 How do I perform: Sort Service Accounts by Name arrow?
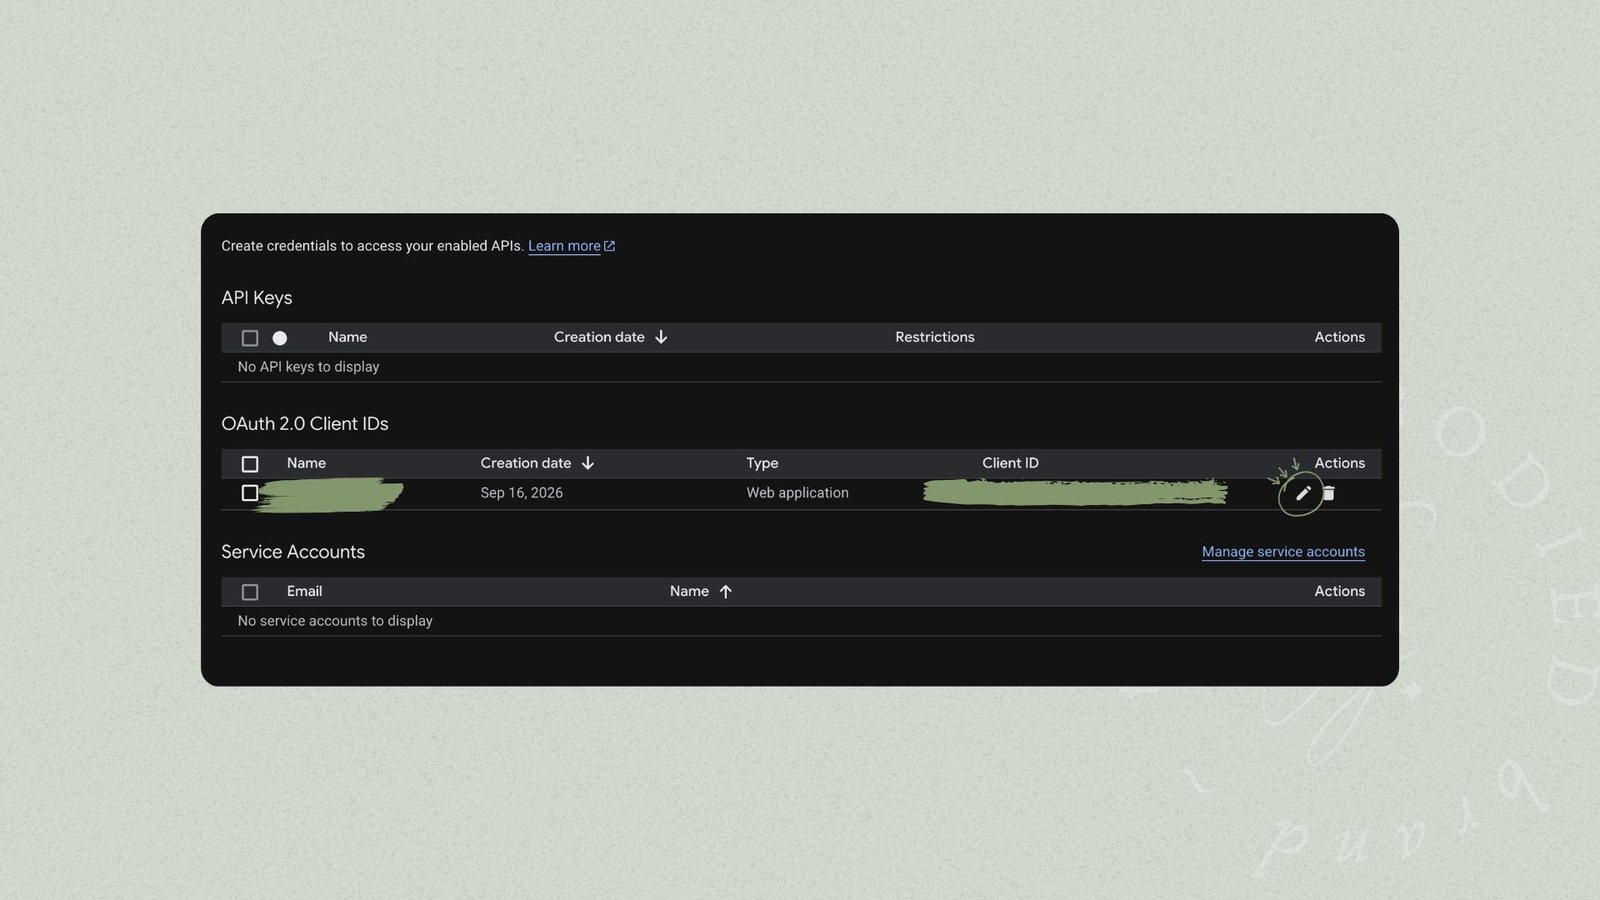726,591
